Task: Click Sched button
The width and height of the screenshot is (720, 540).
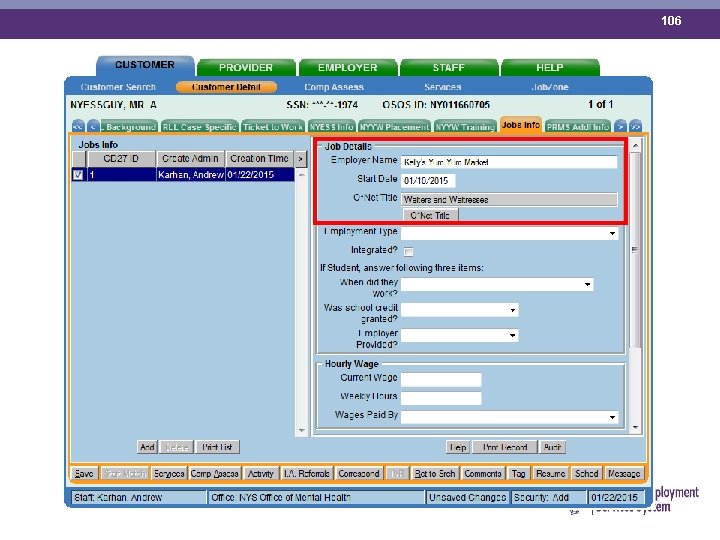Action: pyautogui.click(x=587, y=473)
